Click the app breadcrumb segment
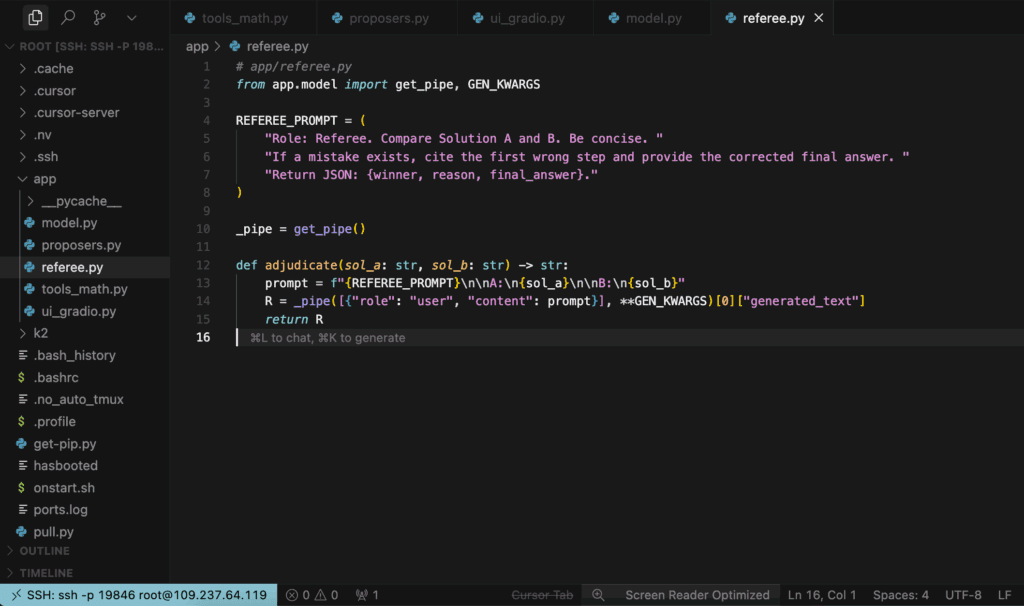The height and width of the screenshot is (606, 1024). (x=197, y=46)
